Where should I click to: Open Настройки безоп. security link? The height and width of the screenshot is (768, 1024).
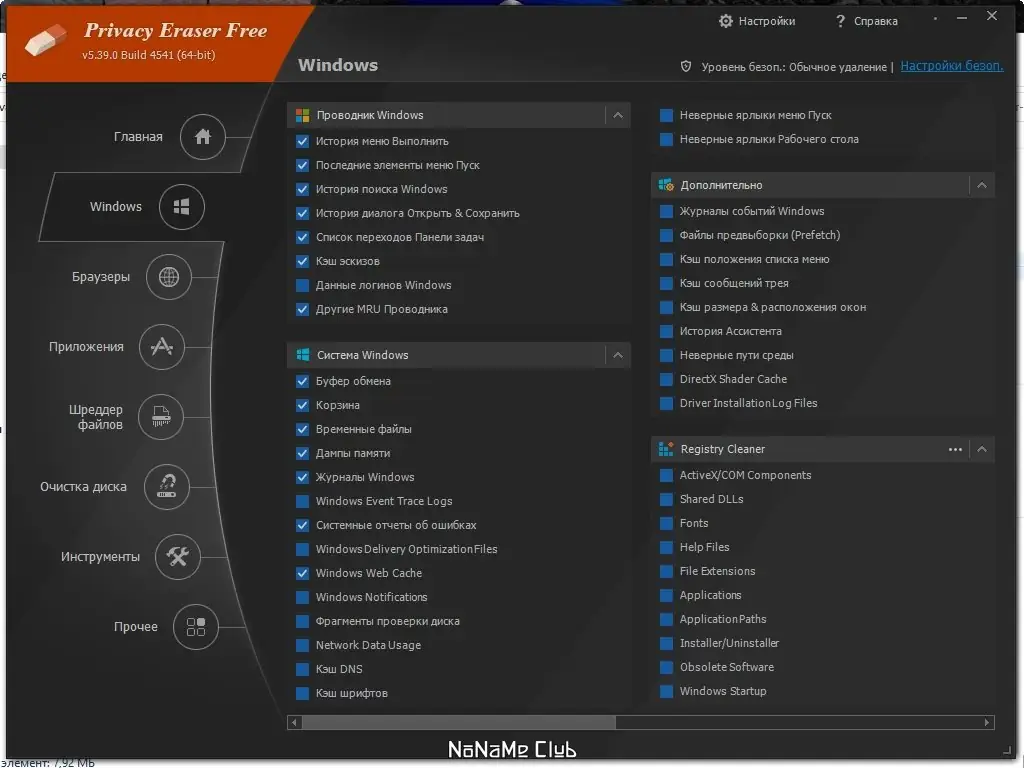(x=952, y=66)
